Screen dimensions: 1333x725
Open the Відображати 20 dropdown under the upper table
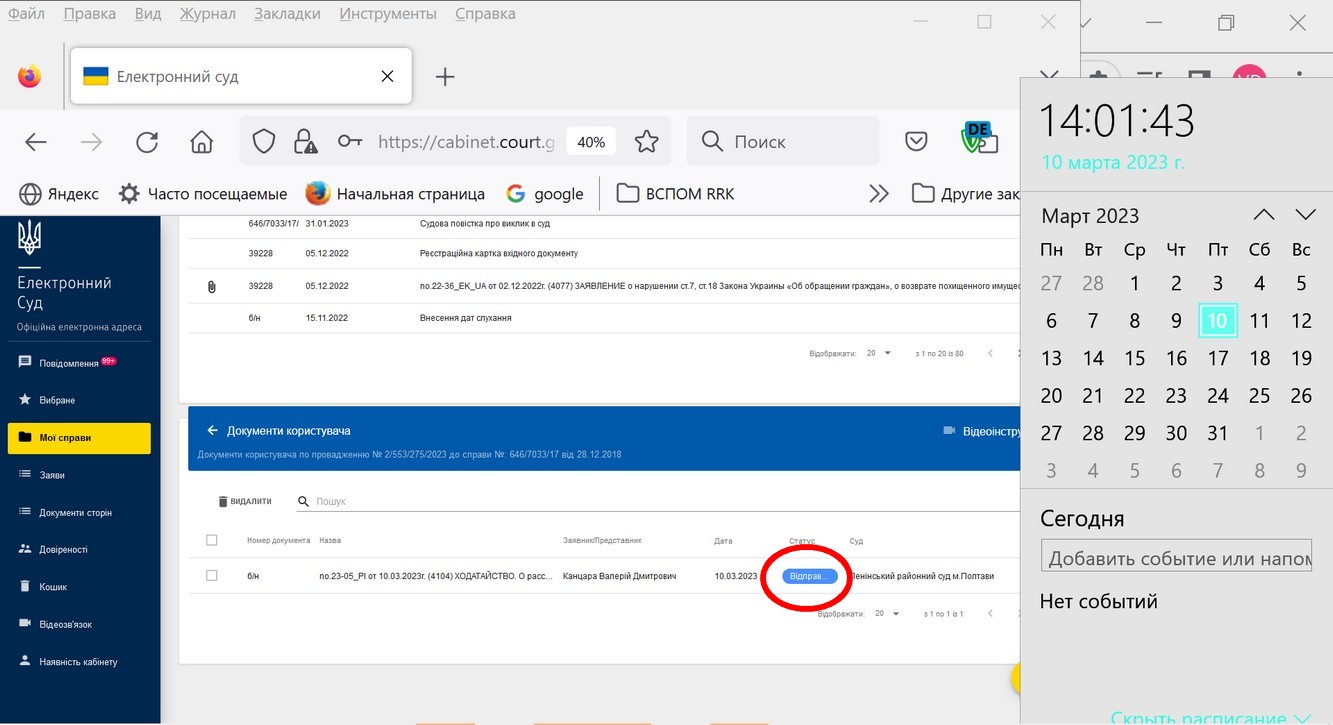(x=880, y=353)
